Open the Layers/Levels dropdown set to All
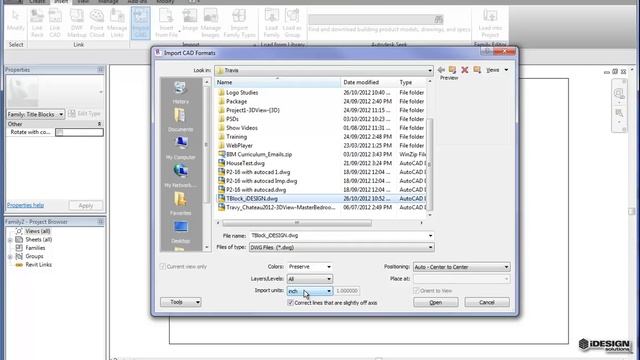The width and height of the screenshot is (640, 360). (310, 279)
